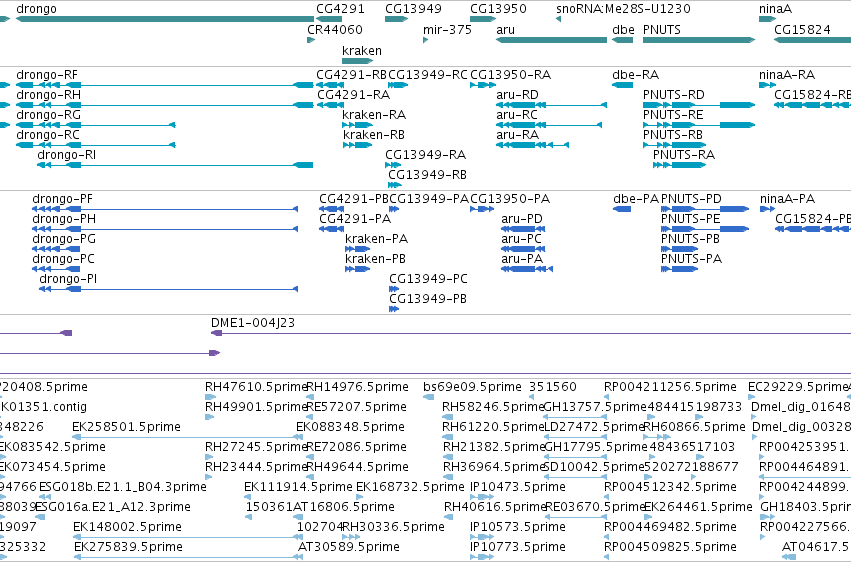Select EST bs69e09.5prime
This screenshot has width=851, height=562.
[x=428, y=397]
